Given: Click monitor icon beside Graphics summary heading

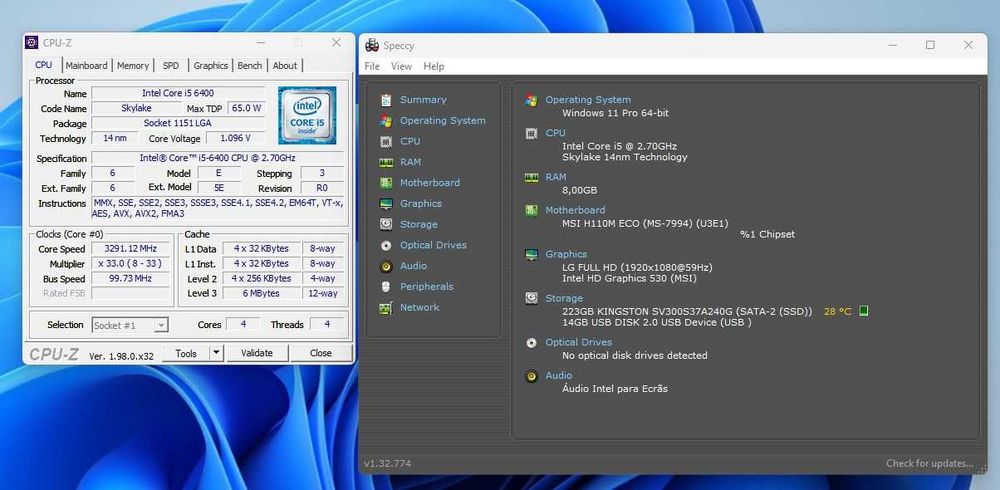Looking at the screenshot, I should click(x=531, y=254).
